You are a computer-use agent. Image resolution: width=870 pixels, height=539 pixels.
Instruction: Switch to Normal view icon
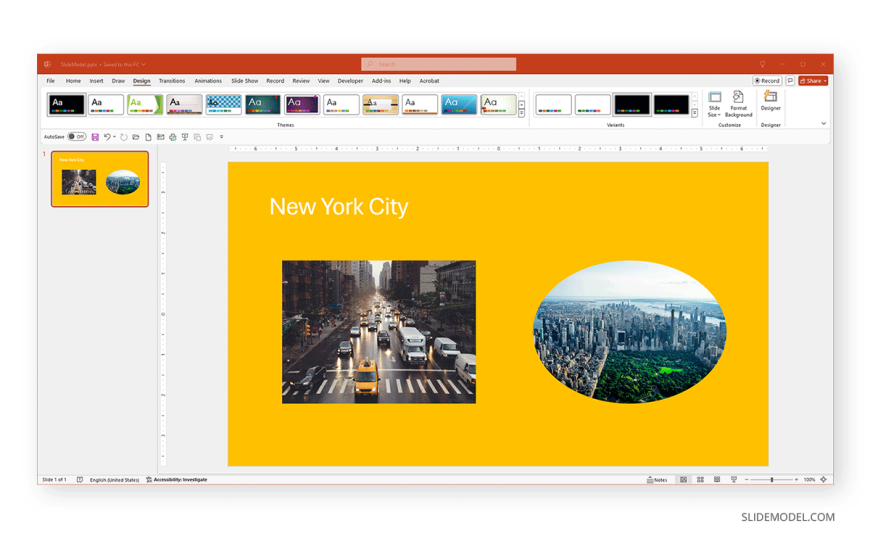point(684,480)
